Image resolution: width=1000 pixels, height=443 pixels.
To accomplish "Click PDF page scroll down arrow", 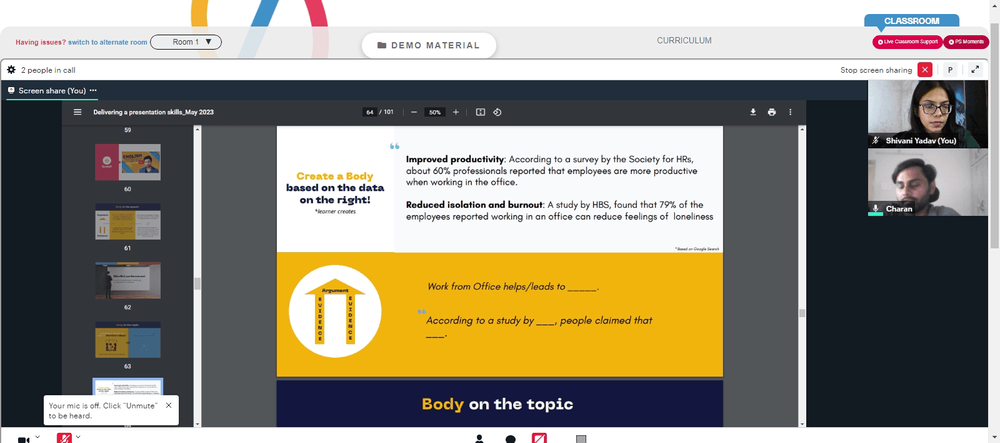I will tap(802, 423).
